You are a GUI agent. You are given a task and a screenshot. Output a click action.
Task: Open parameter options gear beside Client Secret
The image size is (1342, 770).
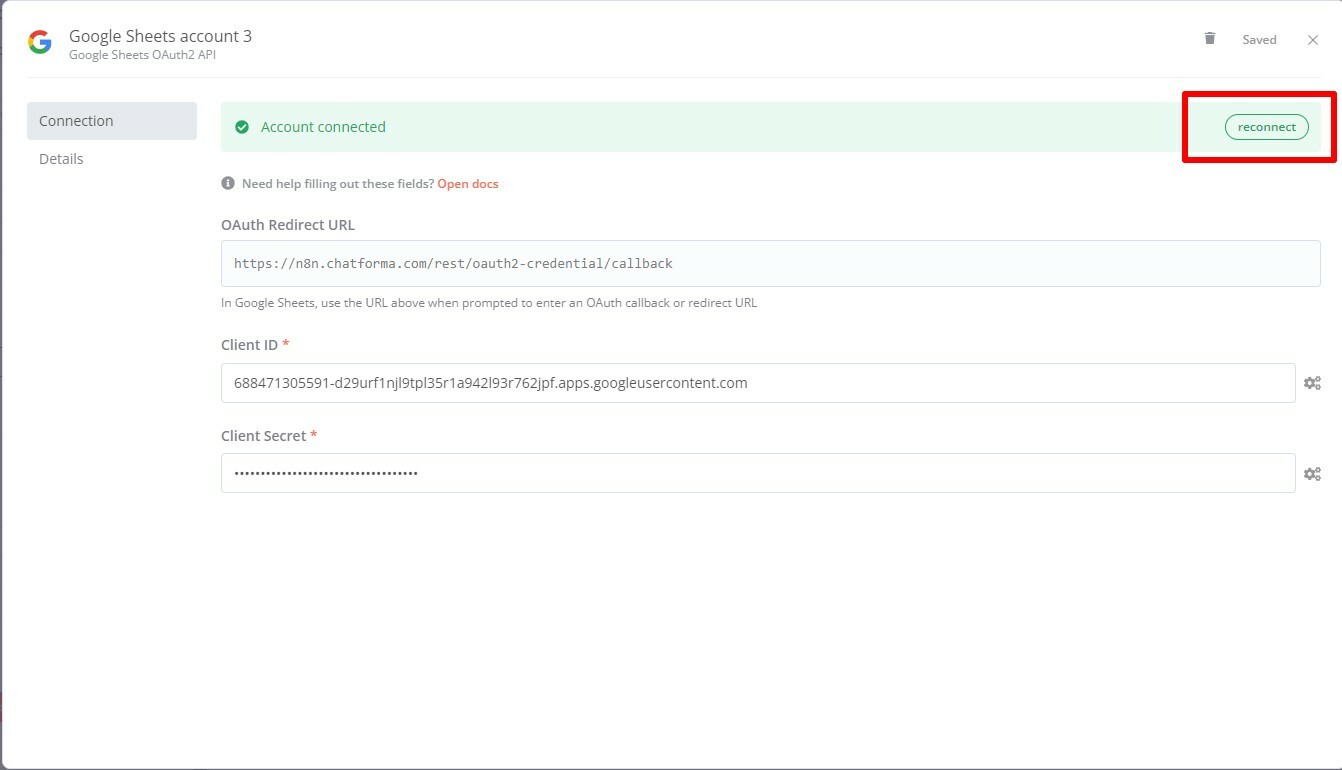[1312, 474]
